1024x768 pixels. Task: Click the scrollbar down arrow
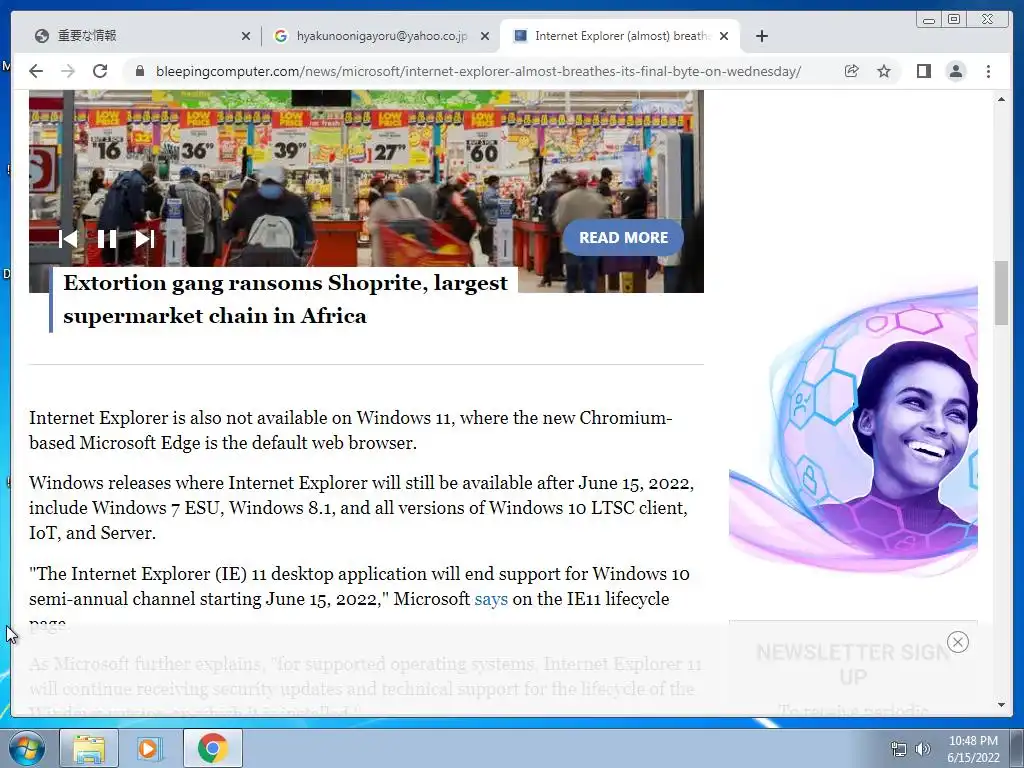click(x=1001, y=705)
